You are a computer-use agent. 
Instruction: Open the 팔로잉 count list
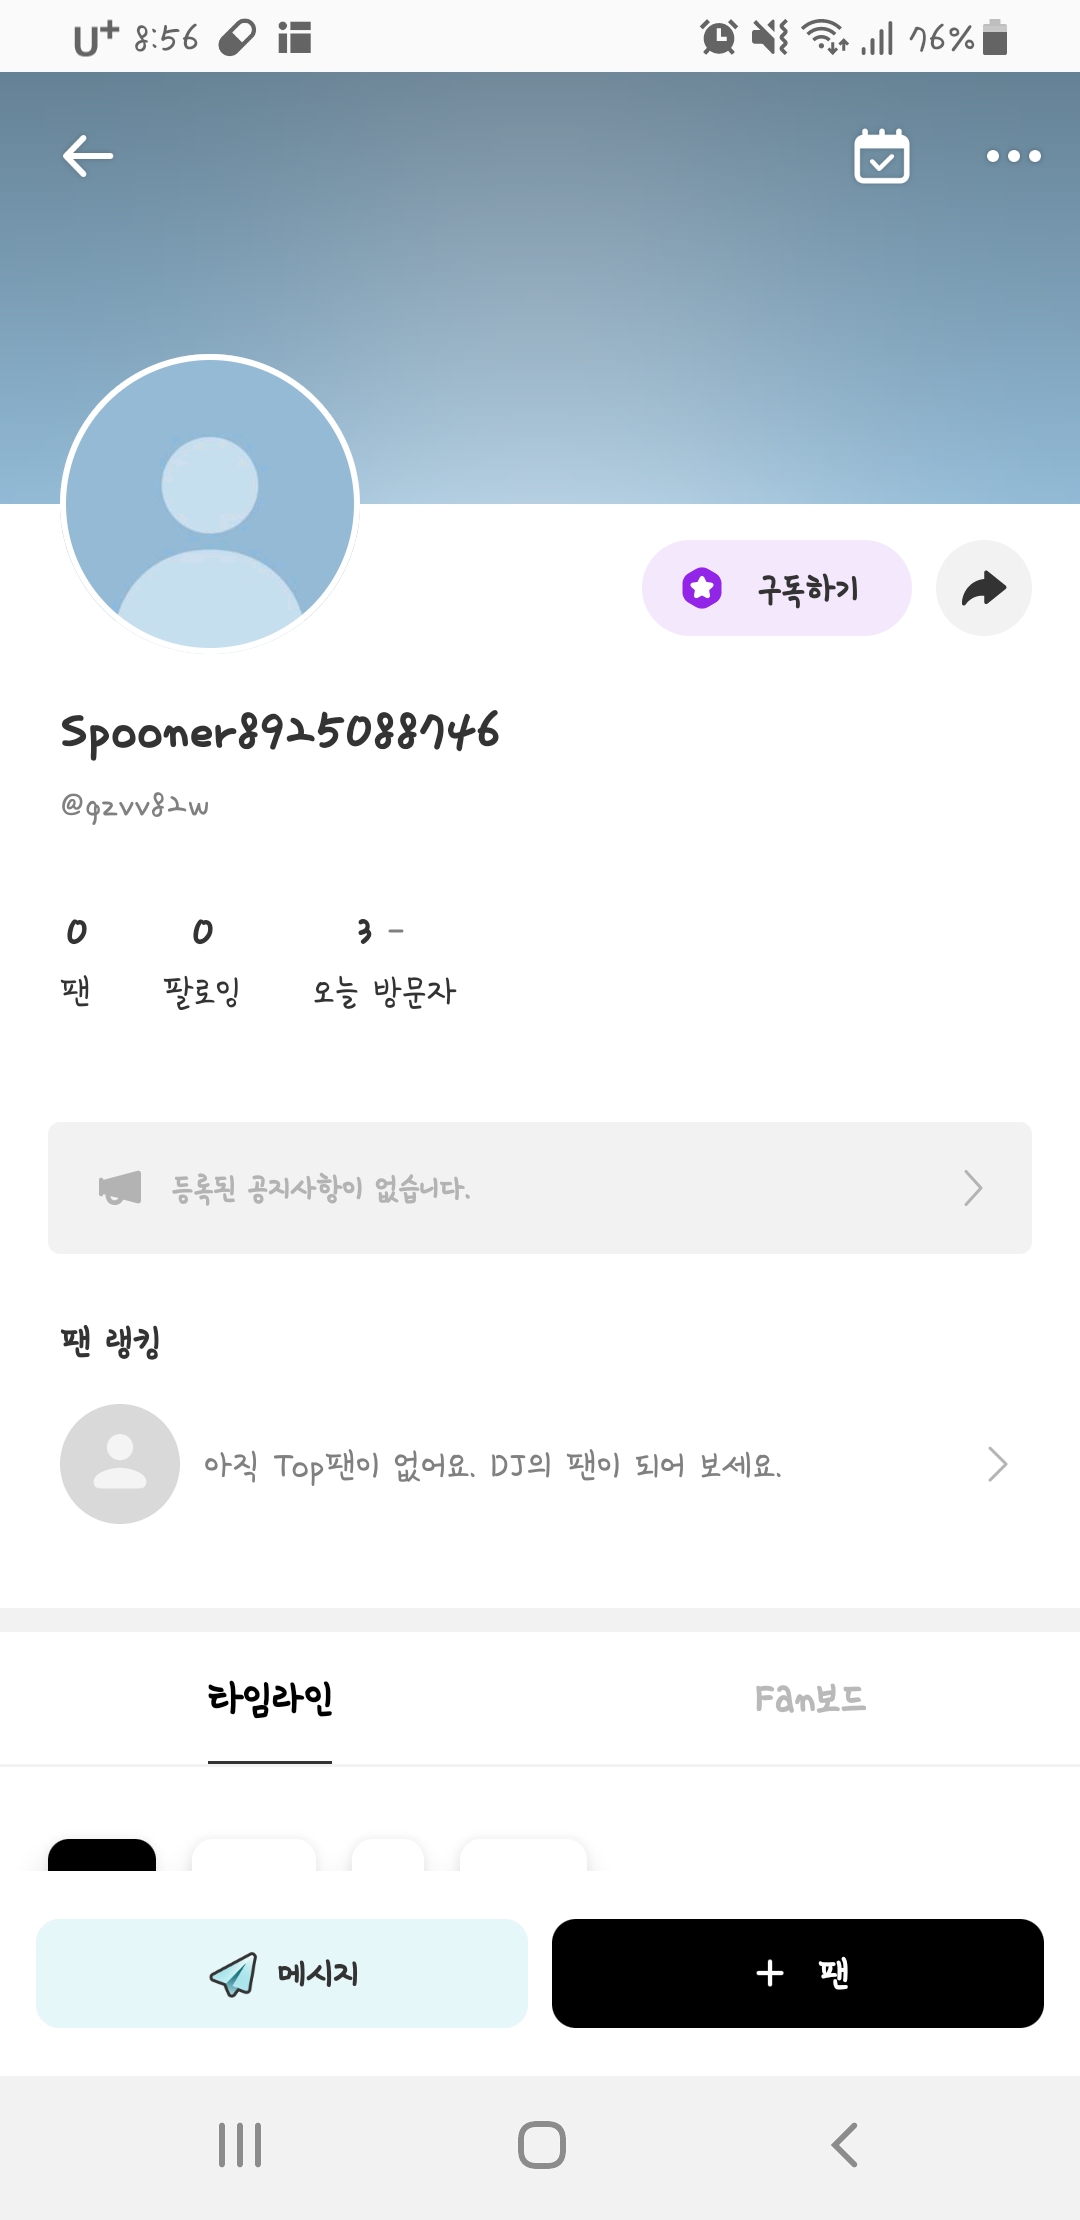click(x=202, y=960)
